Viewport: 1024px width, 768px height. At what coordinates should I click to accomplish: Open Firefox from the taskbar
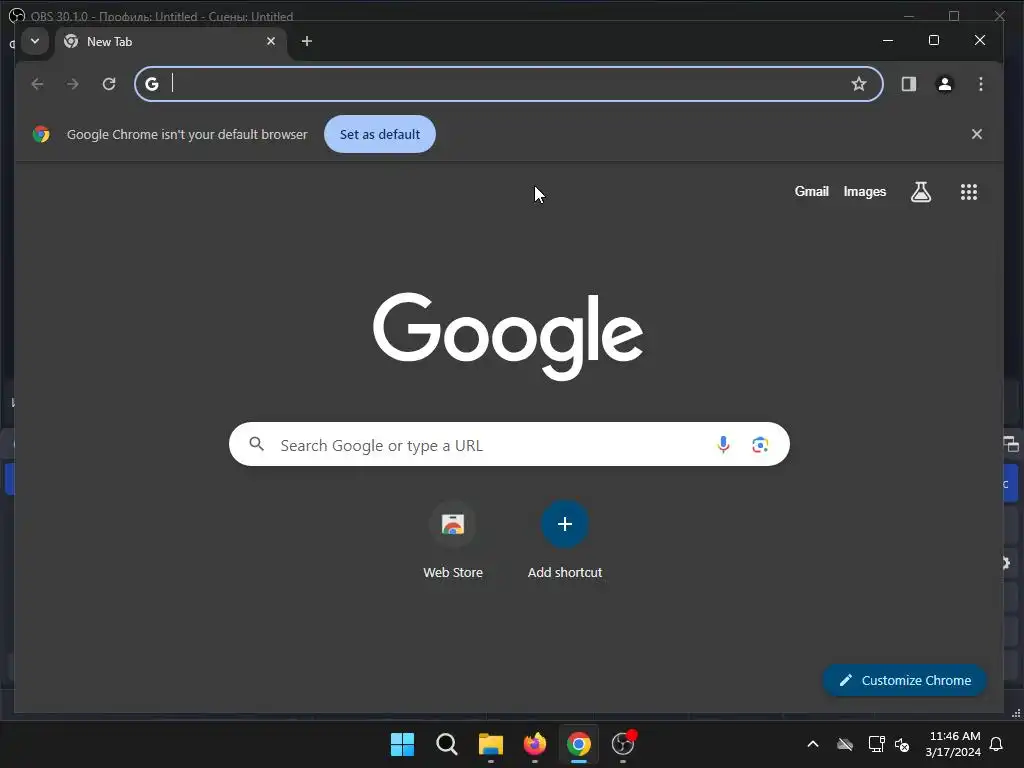pyautogui.click(x=535, y=744)
